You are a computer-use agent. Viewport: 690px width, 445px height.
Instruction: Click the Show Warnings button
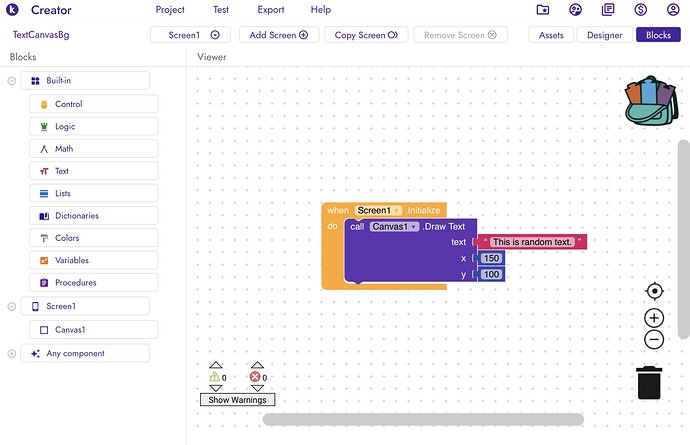tap(238, 400)
